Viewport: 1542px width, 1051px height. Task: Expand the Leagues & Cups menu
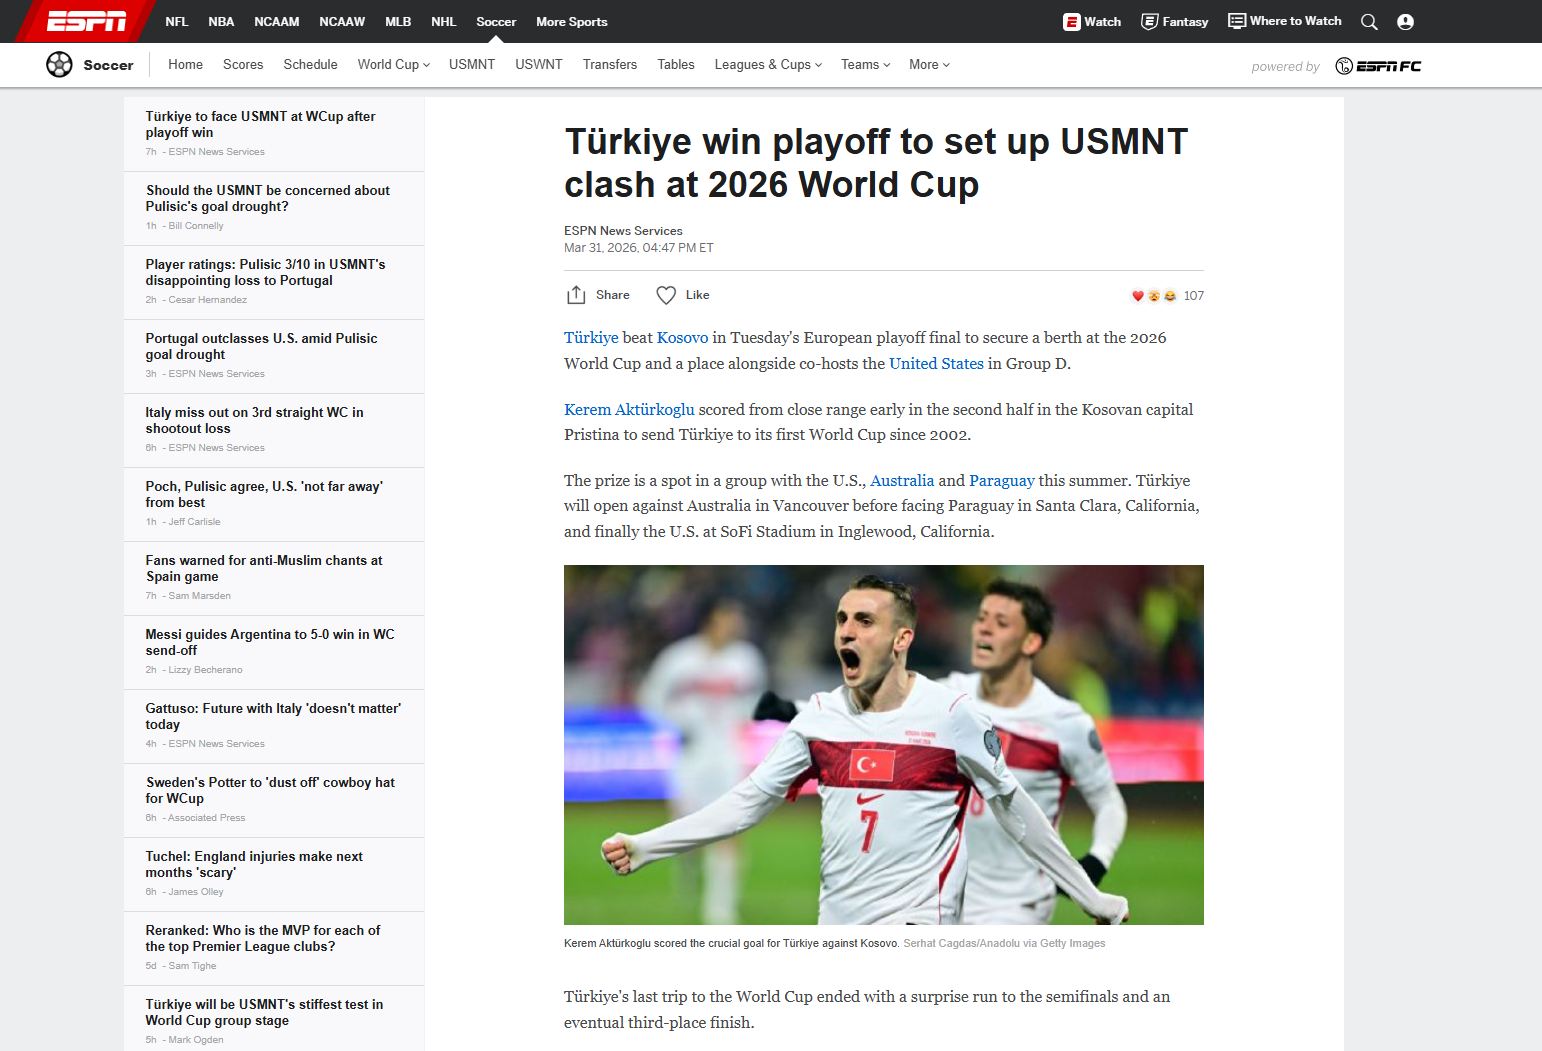click(x=768, y=64)
